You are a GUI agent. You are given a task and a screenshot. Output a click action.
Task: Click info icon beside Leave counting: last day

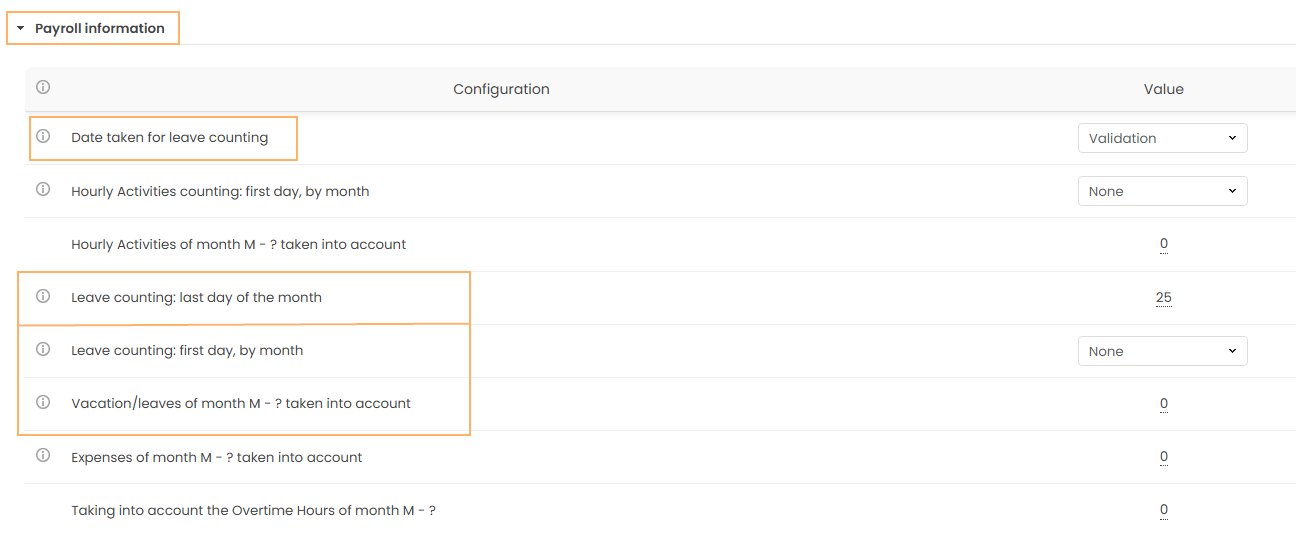coord(43,297)
